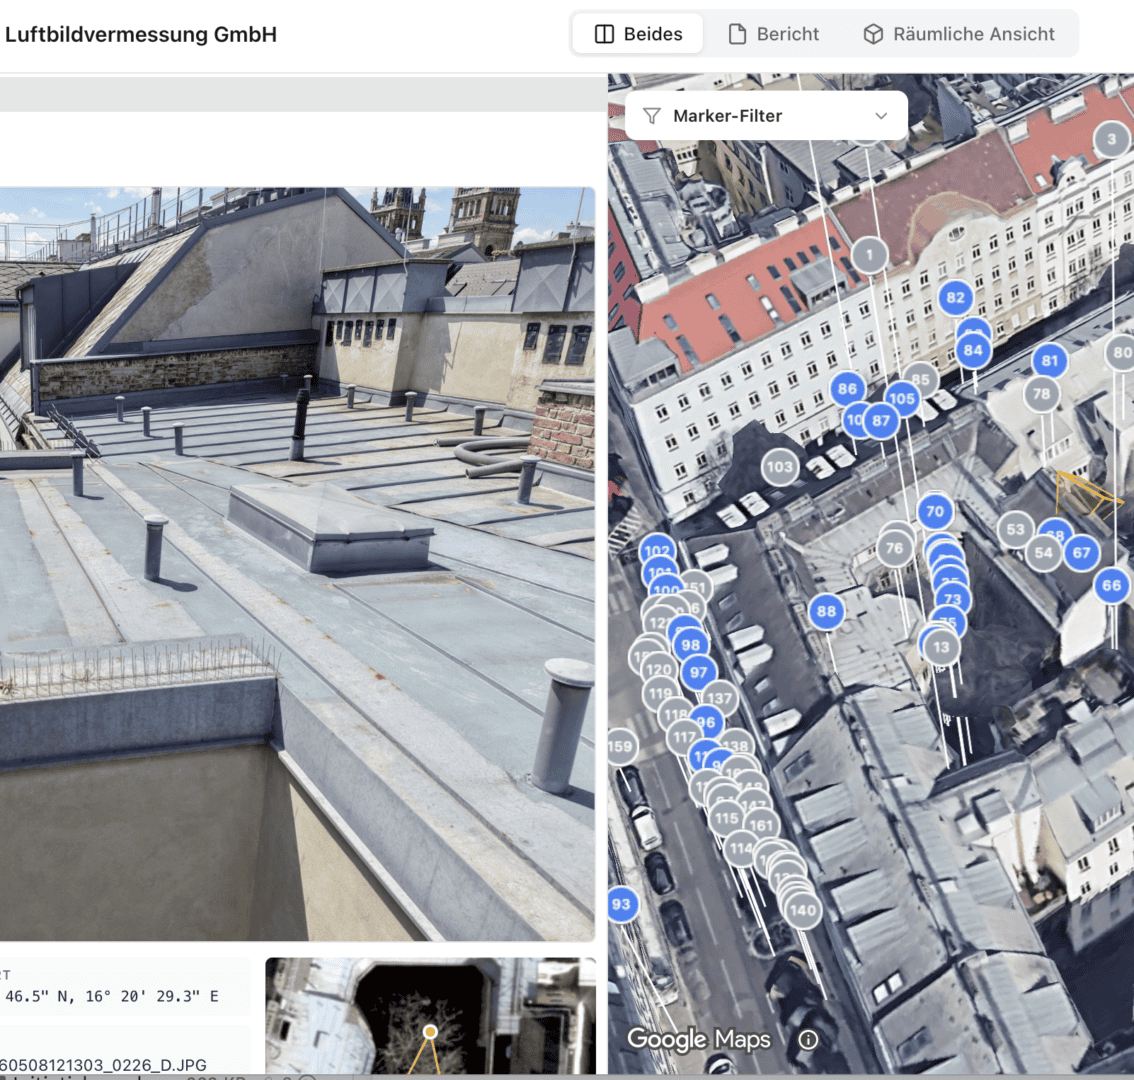Select map marker 93

621,903
